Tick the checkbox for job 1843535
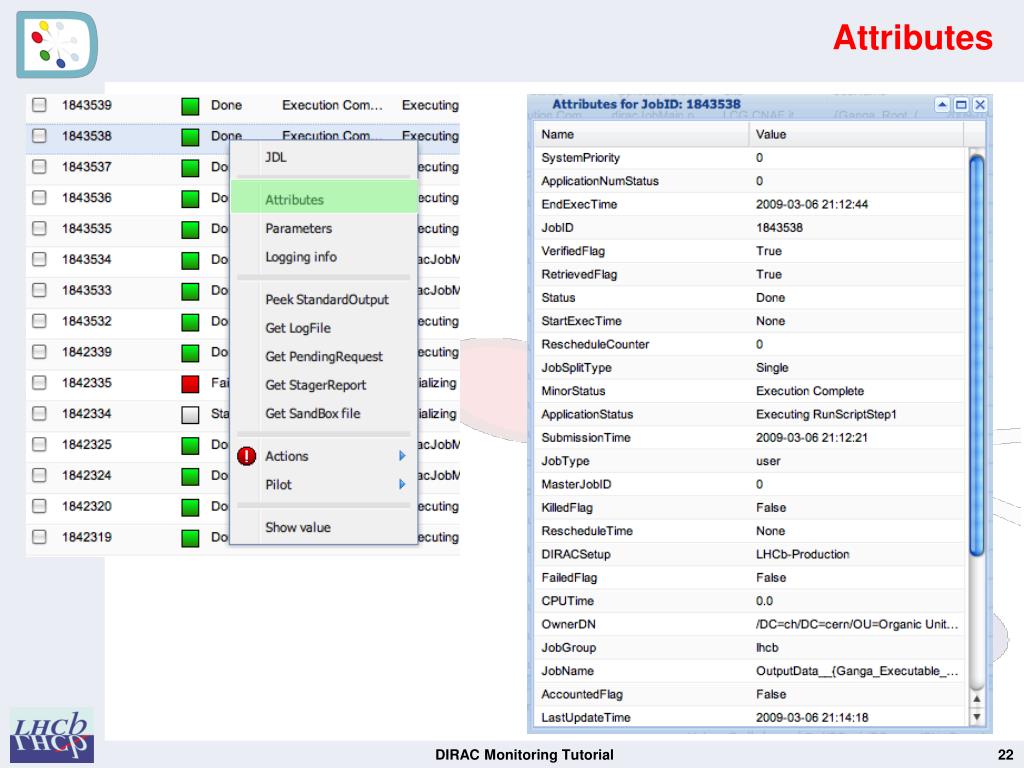The width and height of the screenshot is (1024, 768). point(39,228)
